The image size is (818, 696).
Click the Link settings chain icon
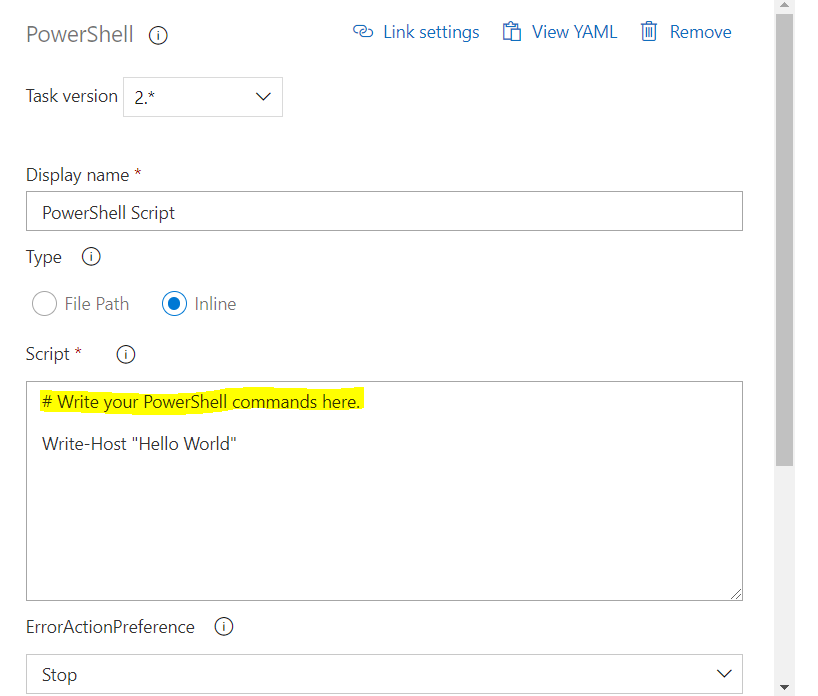tap(363, 32)
